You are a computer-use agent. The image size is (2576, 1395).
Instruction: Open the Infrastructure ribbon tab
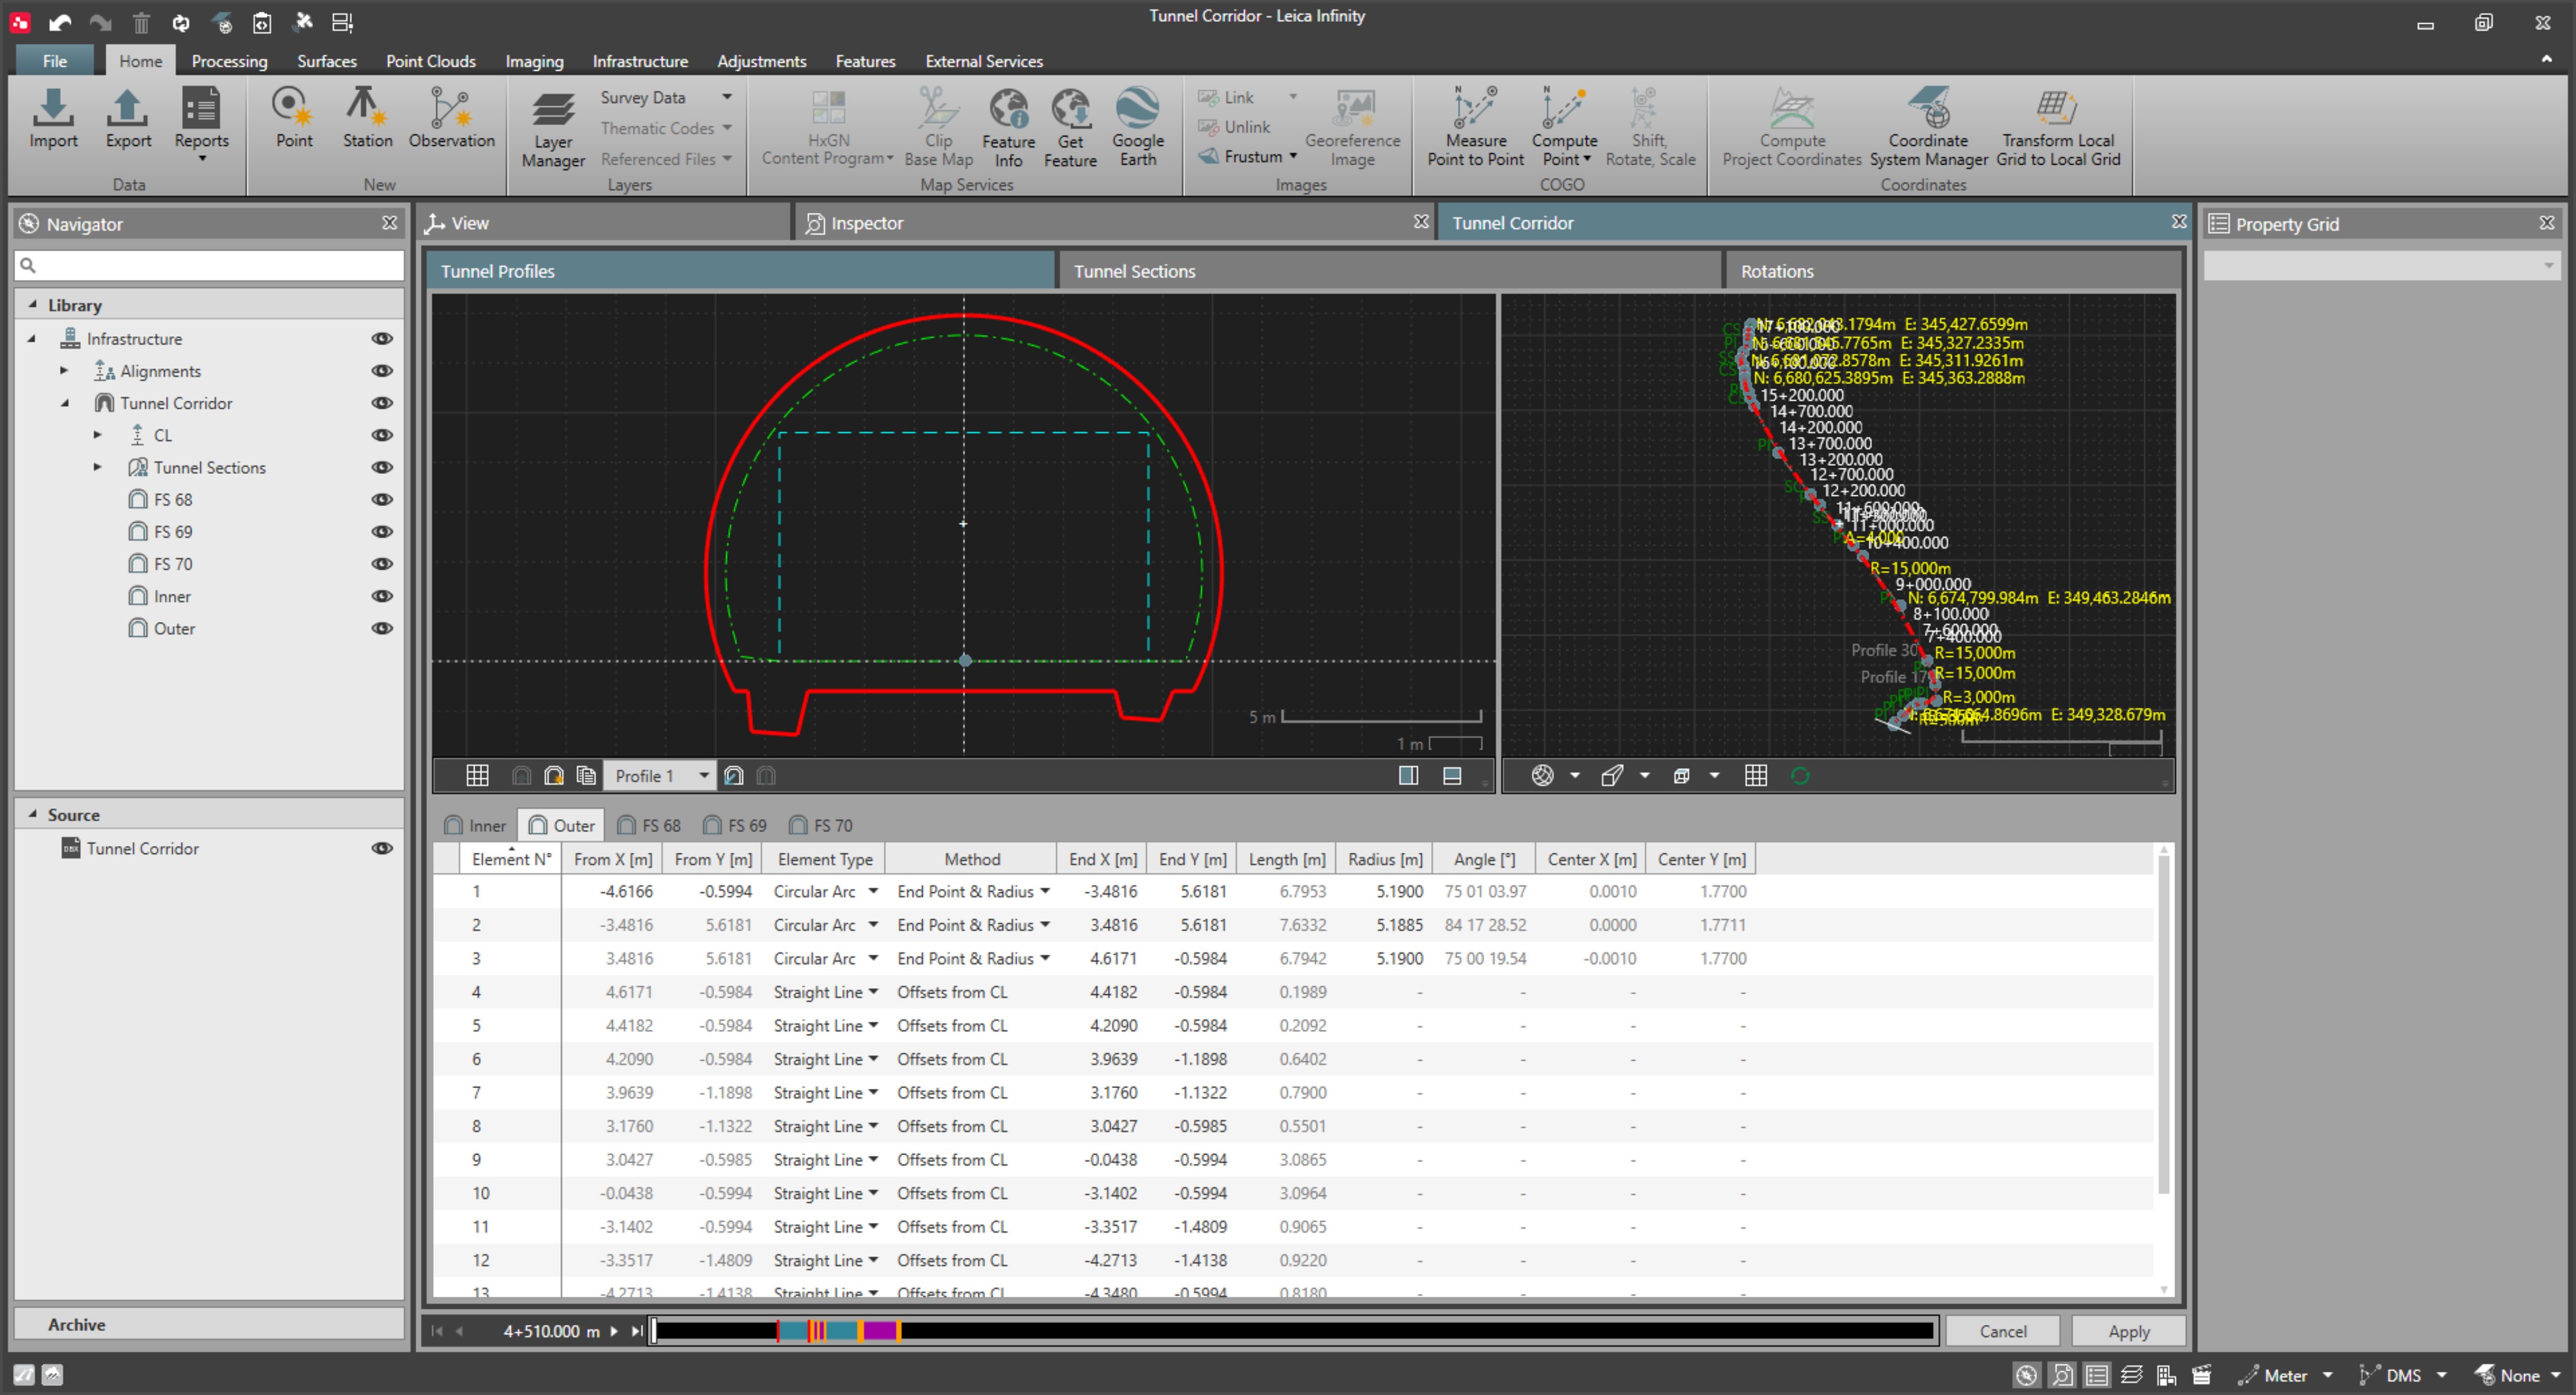tap(640, 61)
